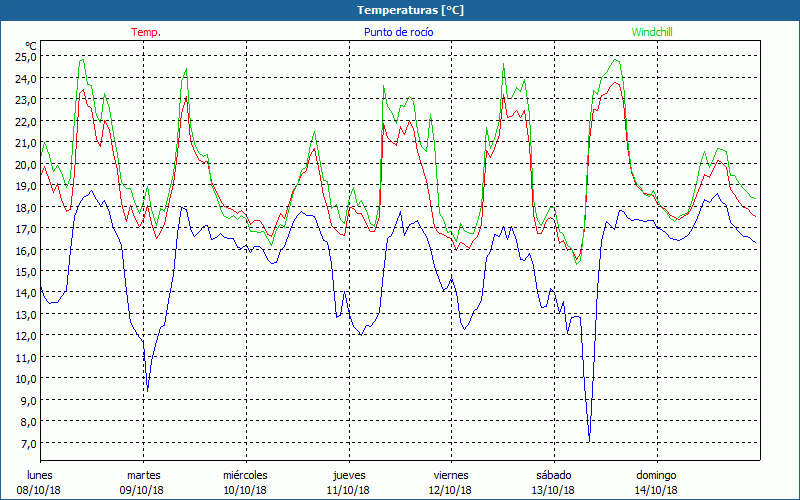Click the 09/10/18 date label
This screenshot has height=500, width=800.
coord(142,490)
